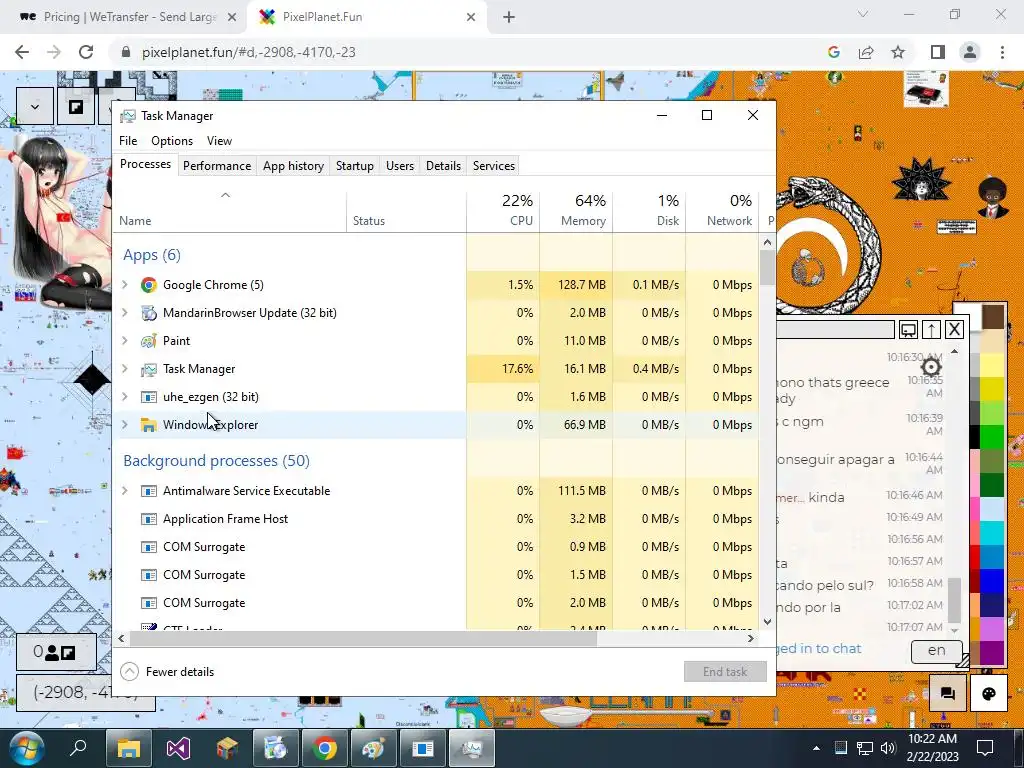Click the 'in to chat' login link
1024x768 pixels.
tap(819, 648)
